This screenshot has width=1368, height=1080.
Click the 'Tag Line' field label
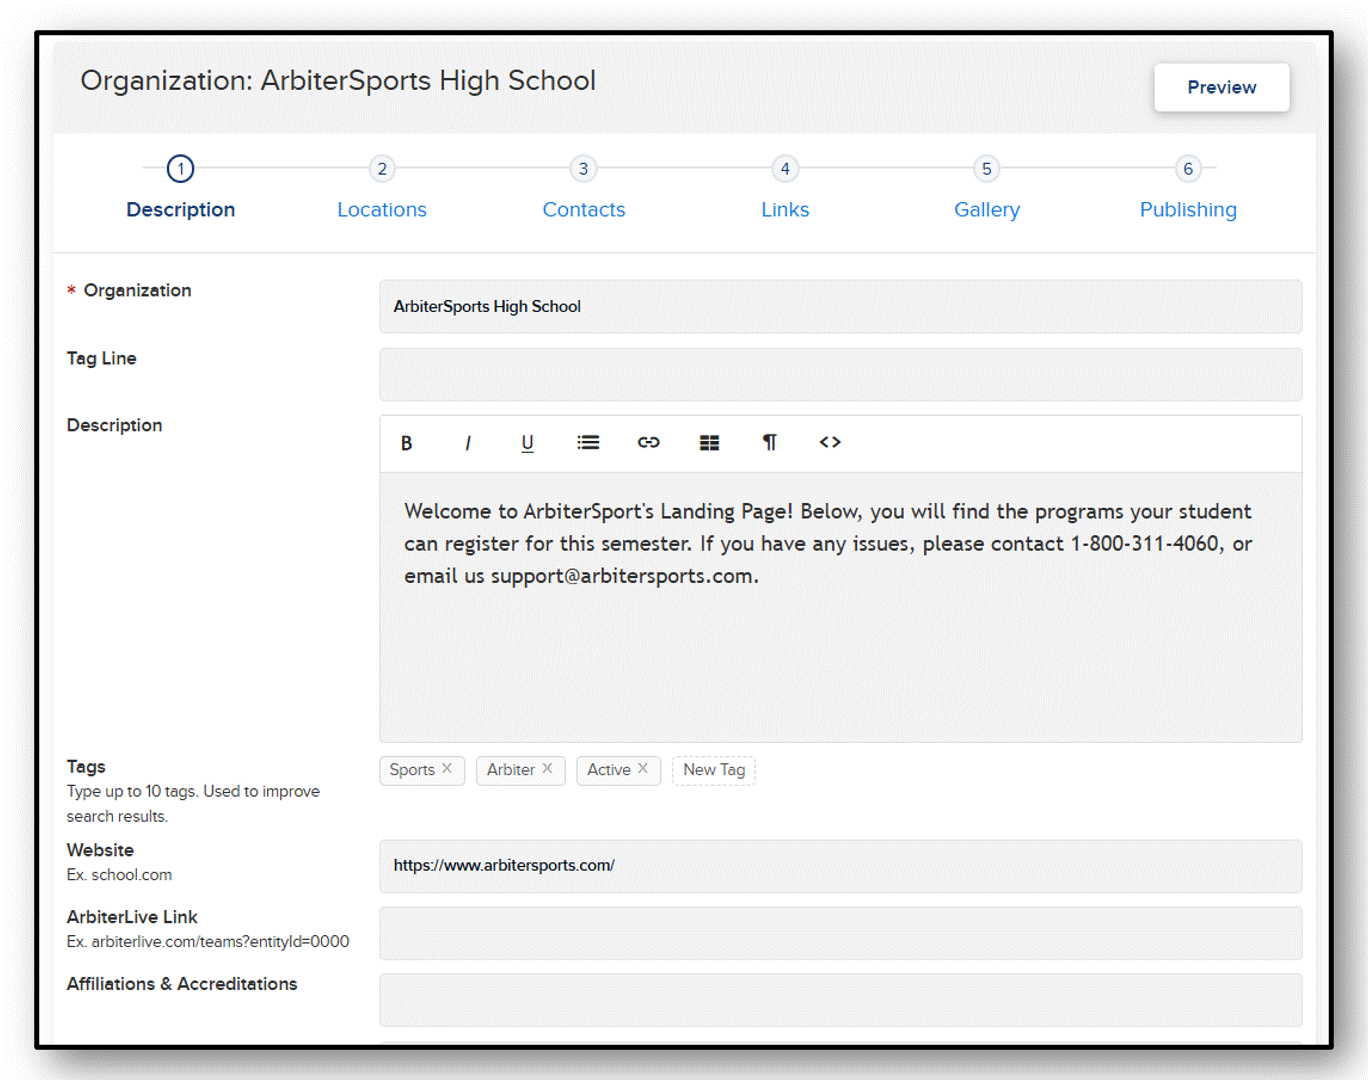click(101, 358)
